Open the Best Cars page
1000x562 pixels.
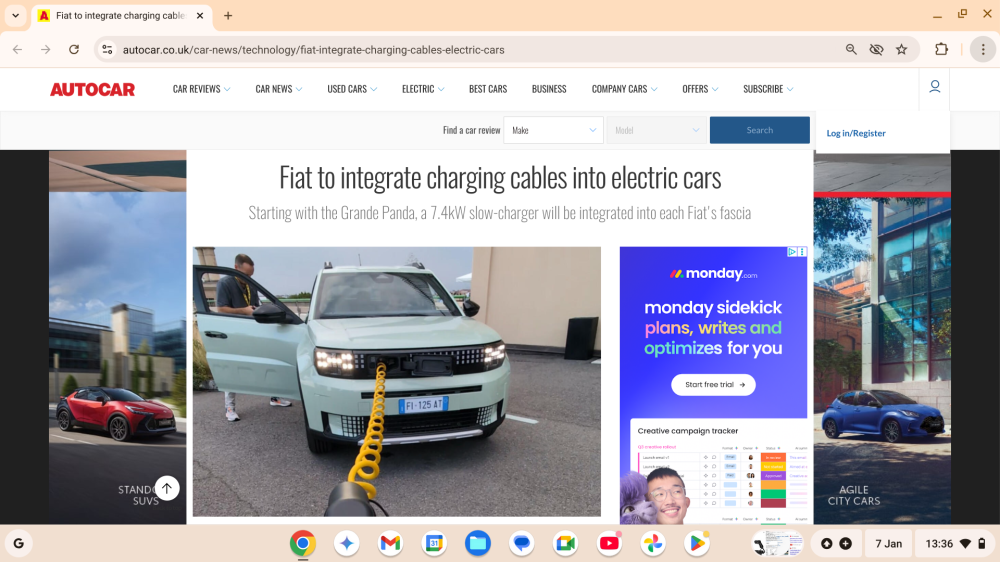pos(488,89)
